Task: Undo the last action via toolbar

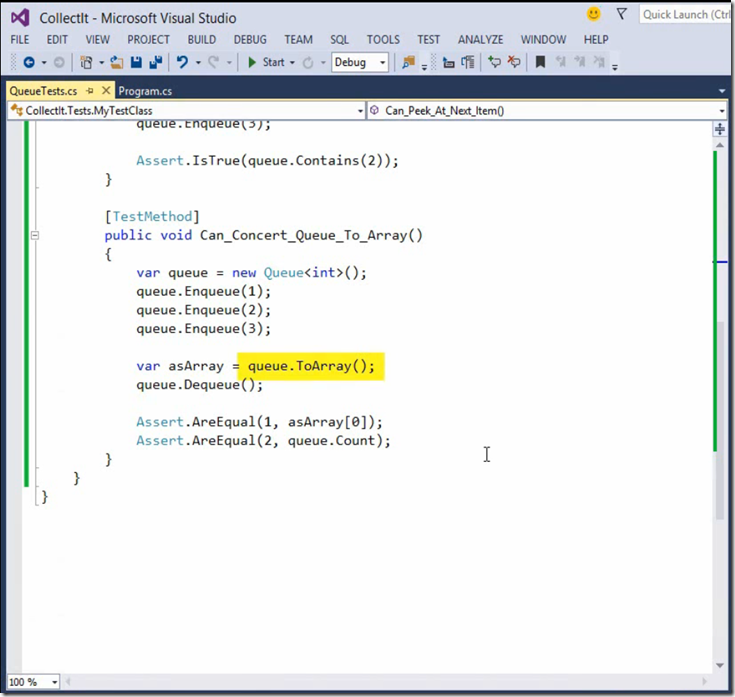Action: [182, 62]
